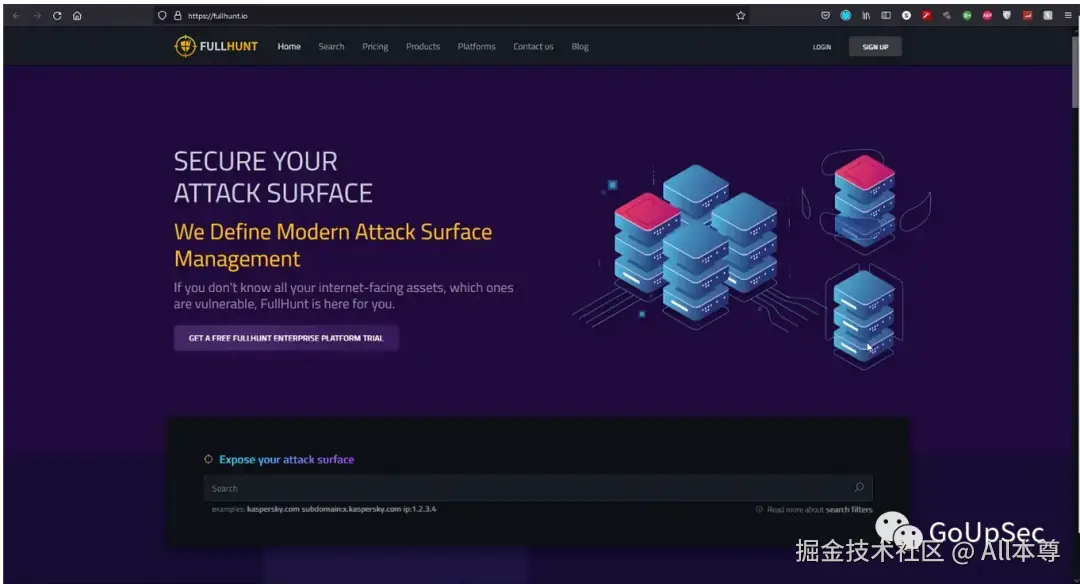Viewport: 1080px width, 584px height.
Task: Save page using the Pocket icon
Action: [825, 15]
